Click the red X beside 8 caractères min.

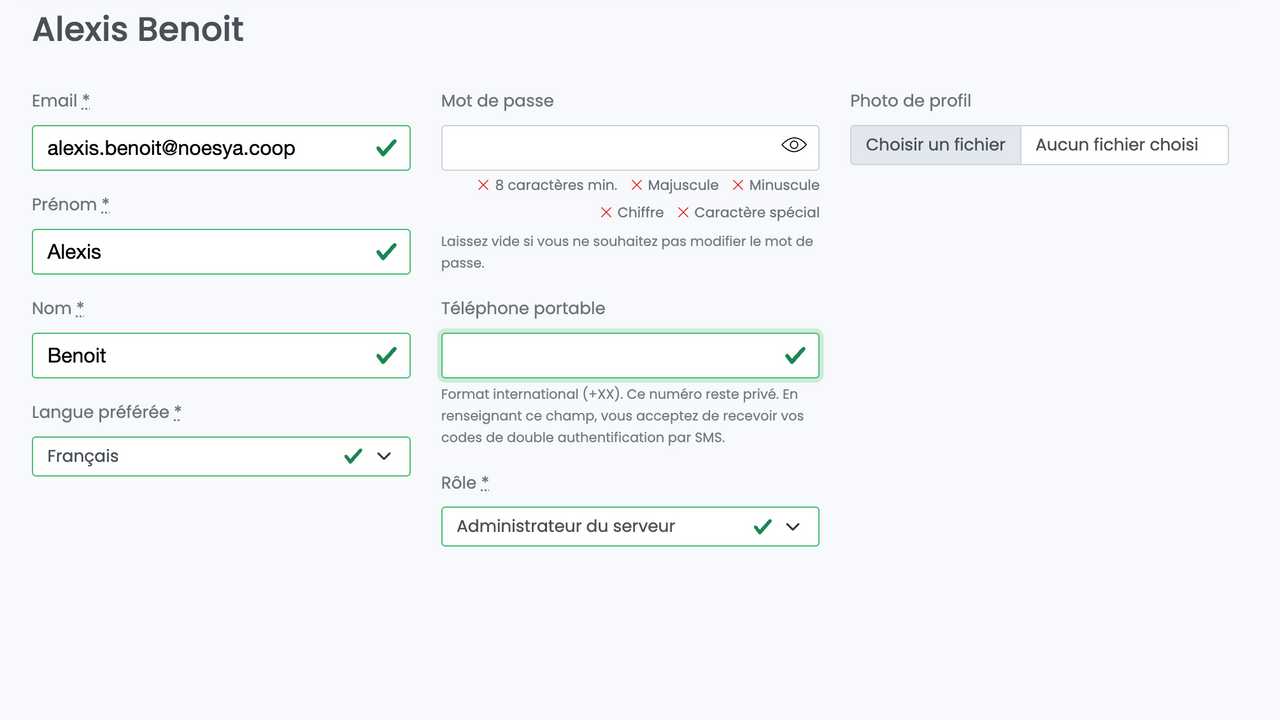(x=483, y=185)
